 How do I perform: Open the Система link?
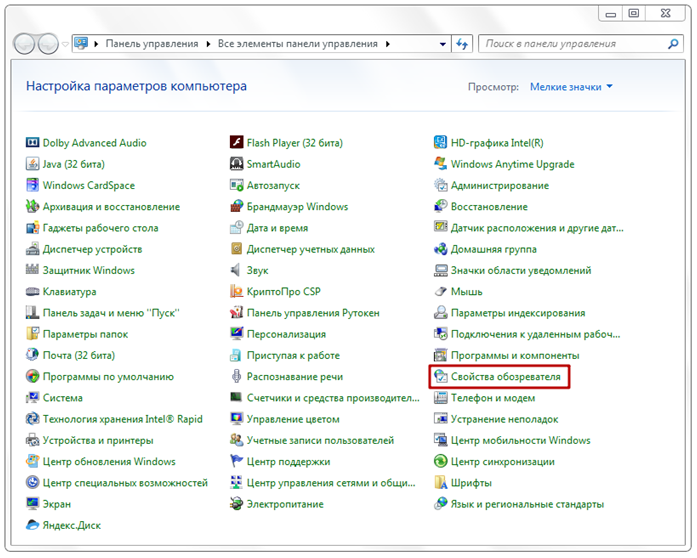pos(63,397)
